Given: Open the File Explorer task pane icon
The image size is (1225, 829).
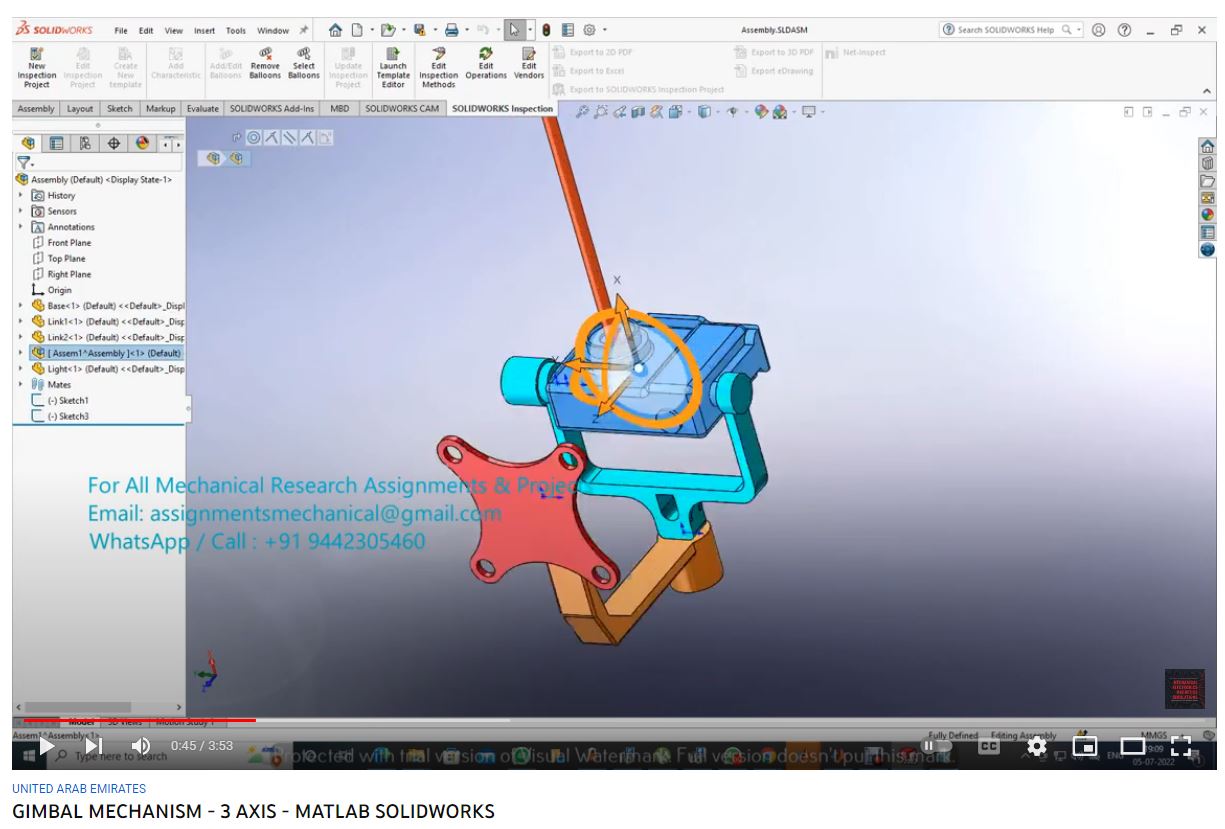Looking at the screenshot, I should (x=1207, y=180).
